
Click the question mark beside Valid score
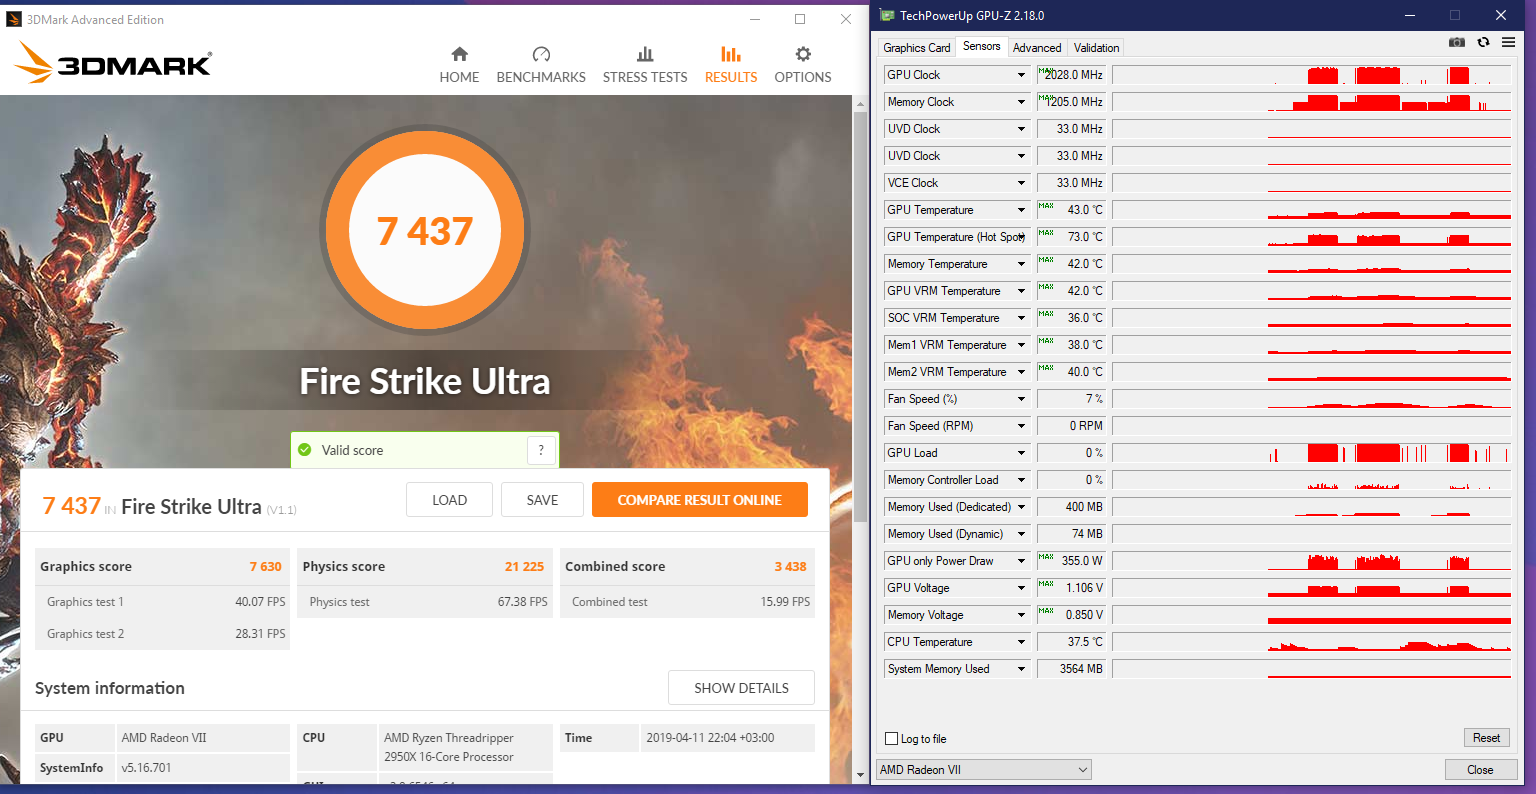click(541, 450)
